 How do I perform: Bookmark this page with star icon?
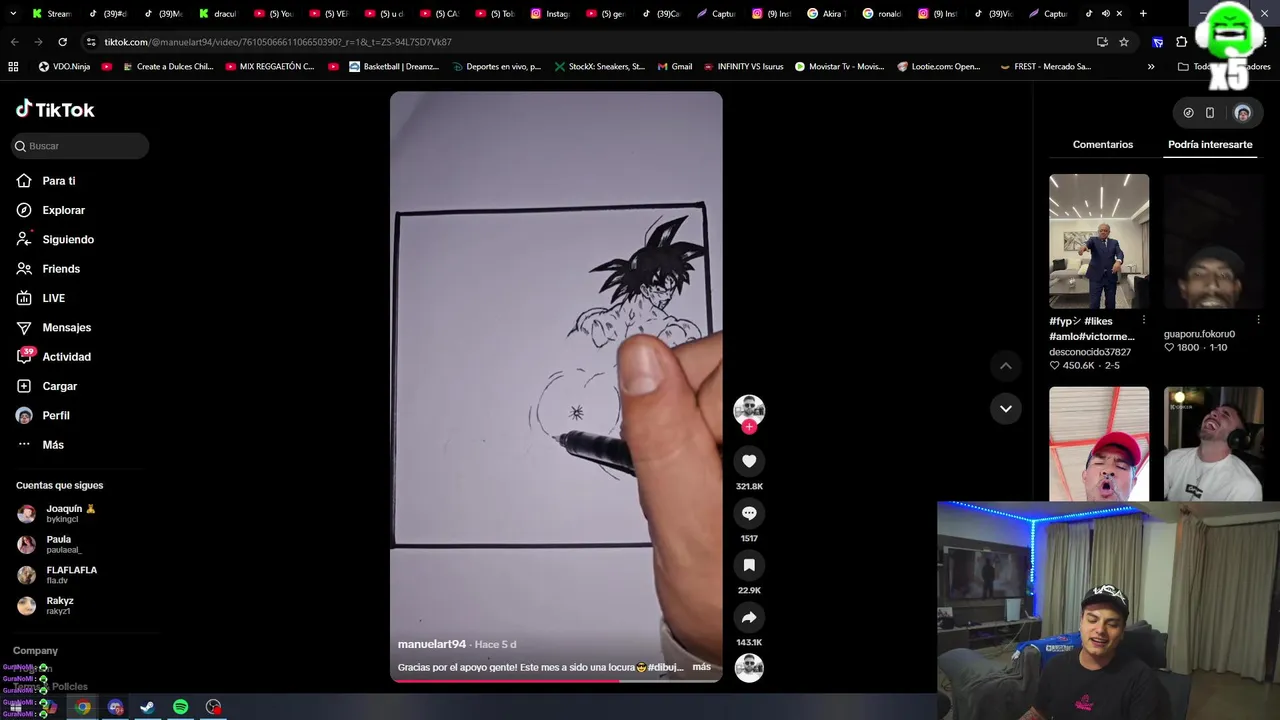[1124, 42]
